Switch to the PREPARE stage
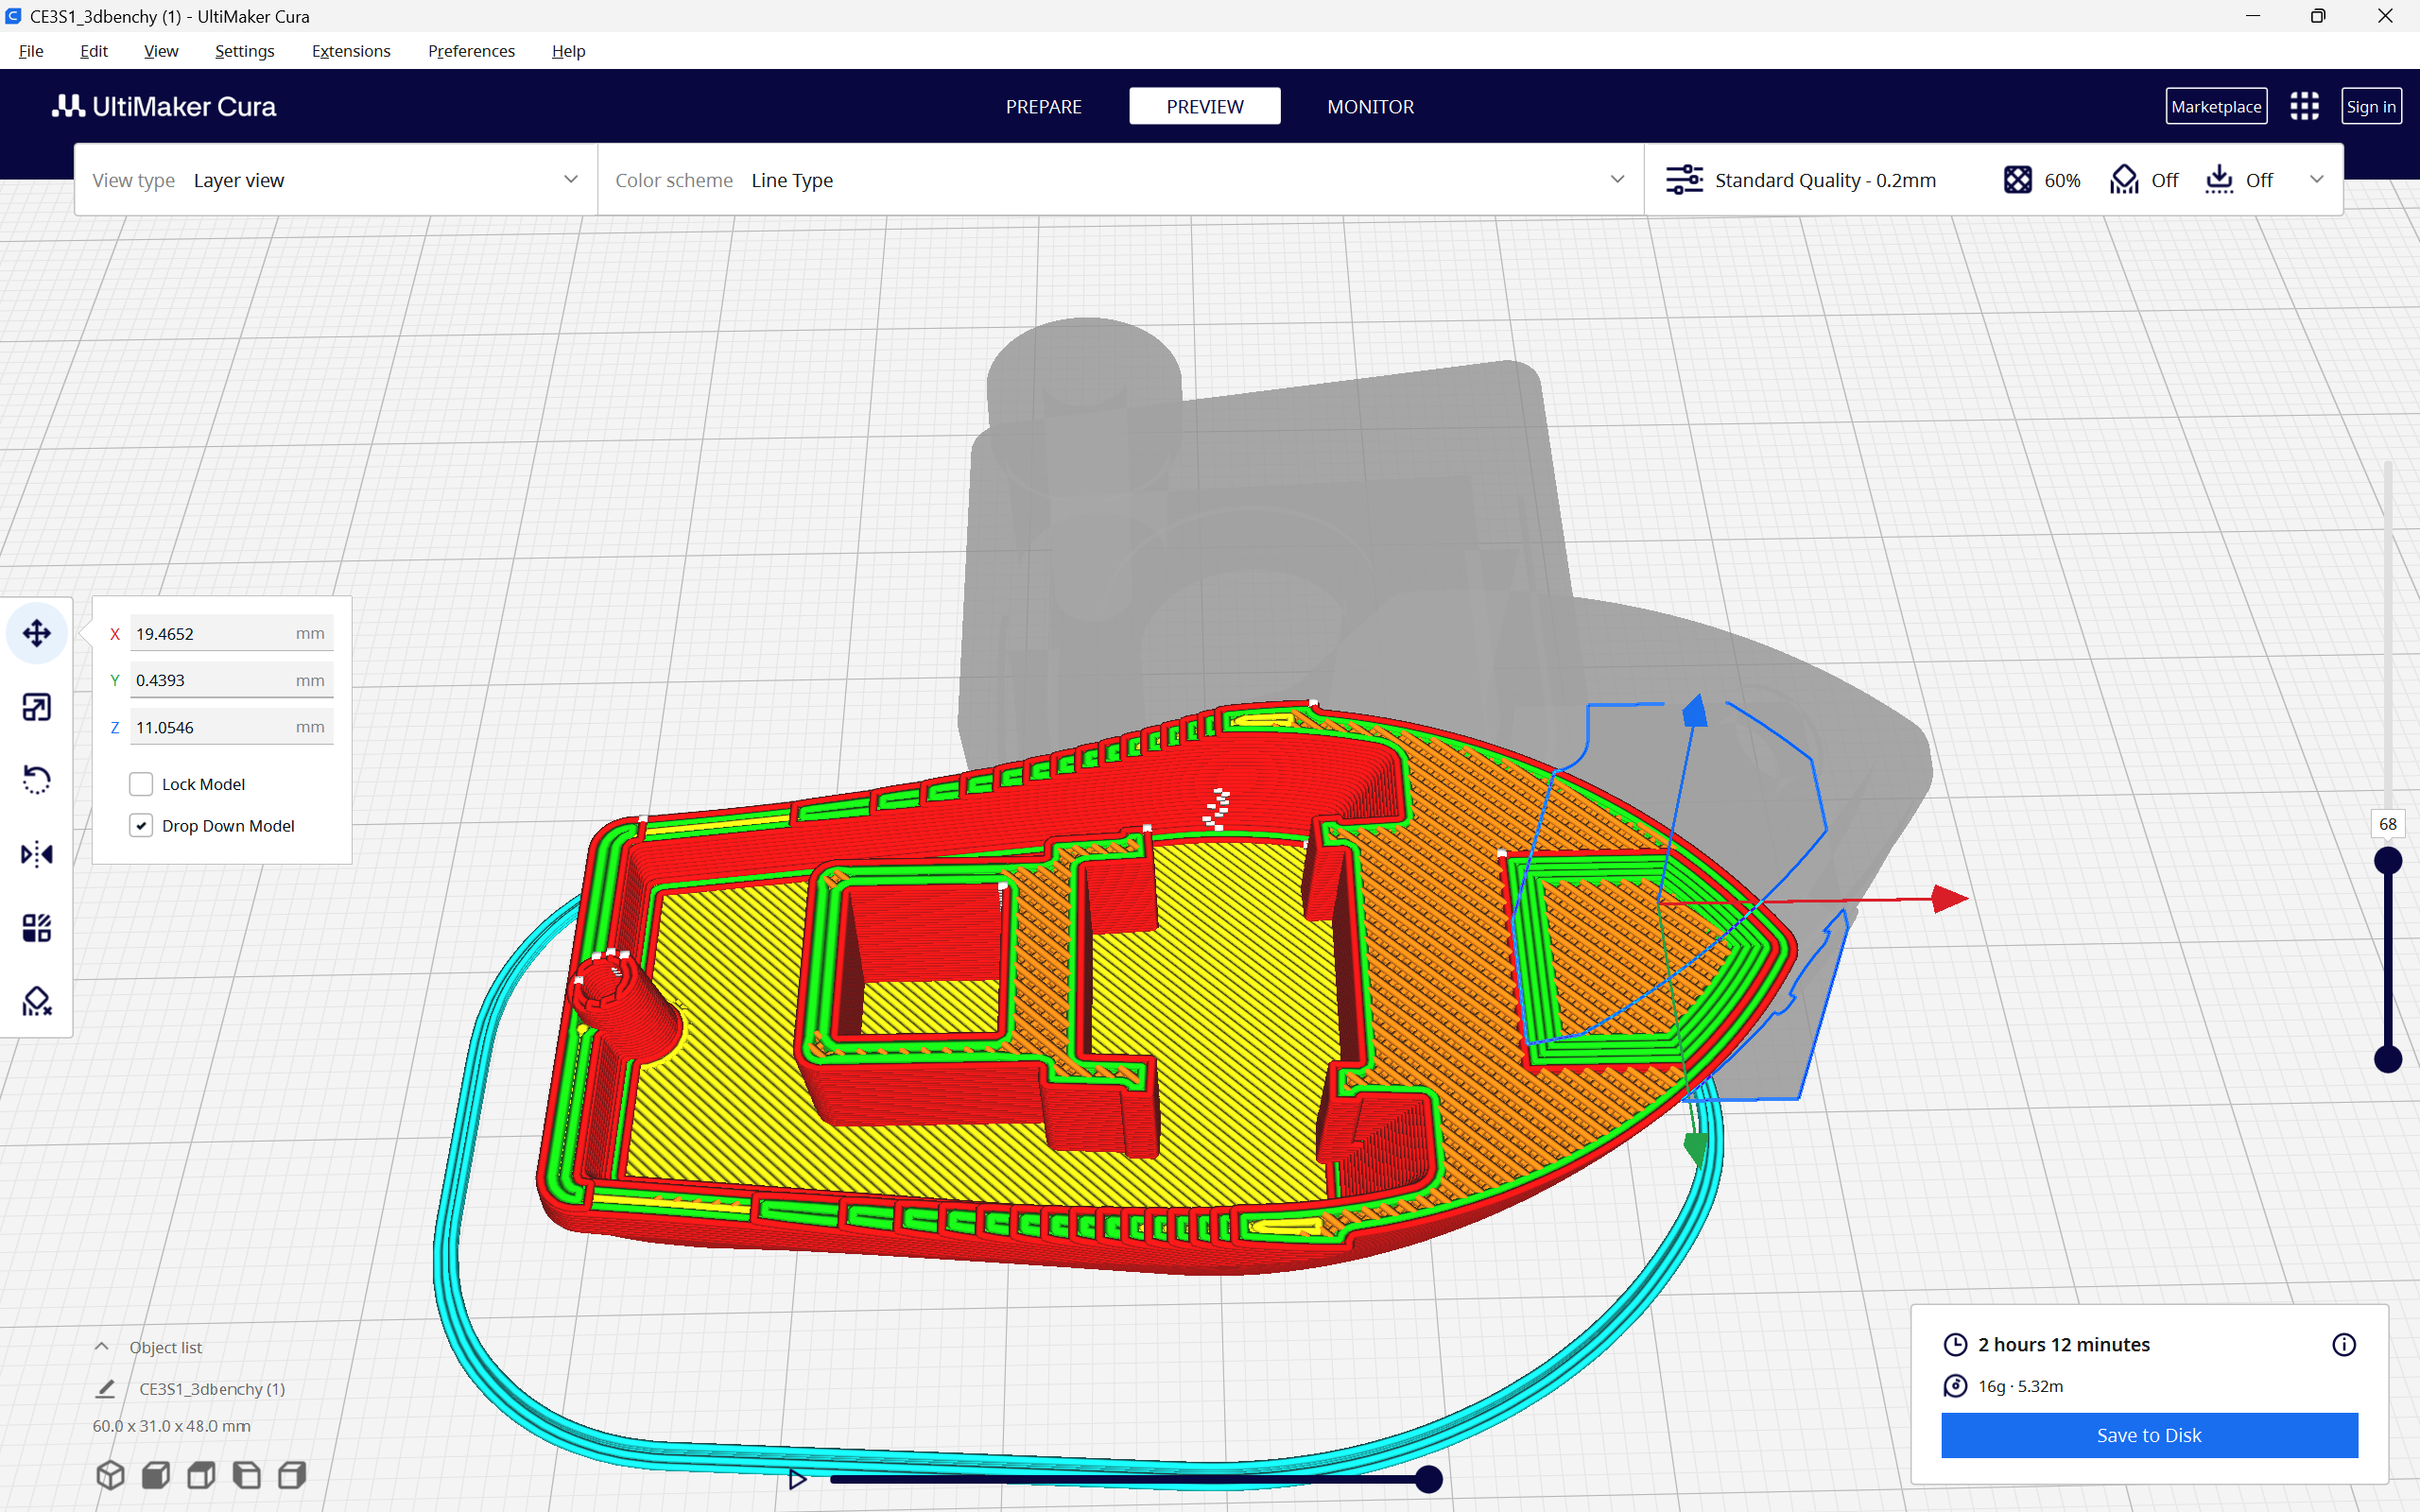Screen dimensions: 2420x1512 (1043, 106)
